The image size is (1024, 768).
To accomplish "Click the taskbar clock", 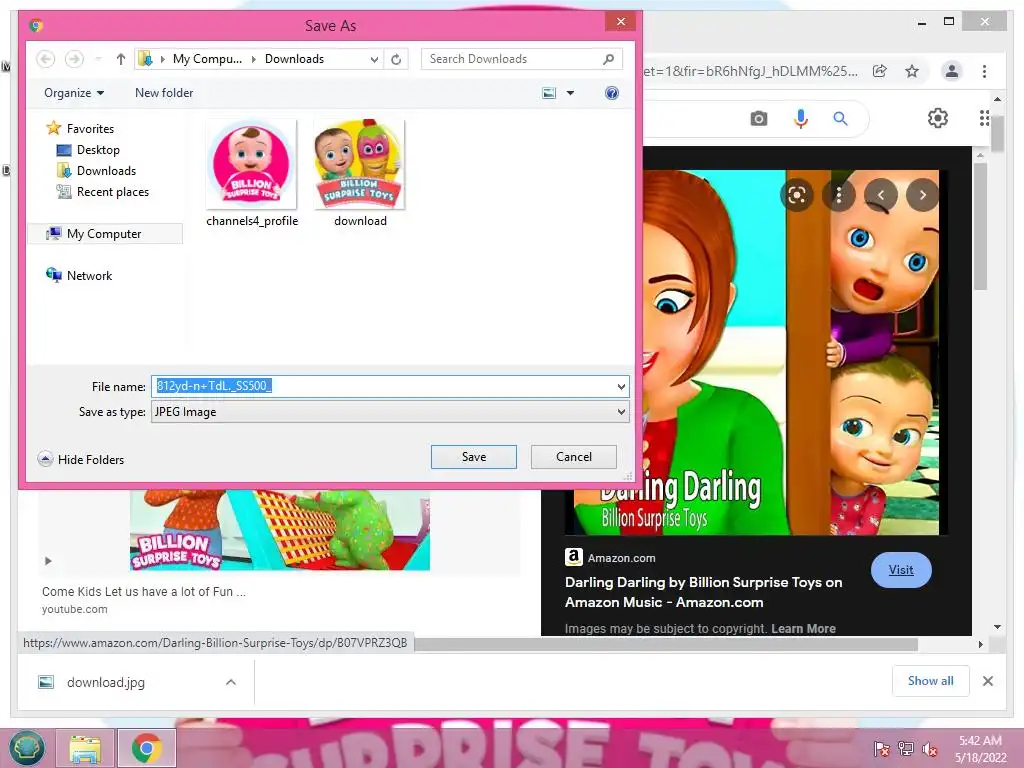I will point(980,749).
